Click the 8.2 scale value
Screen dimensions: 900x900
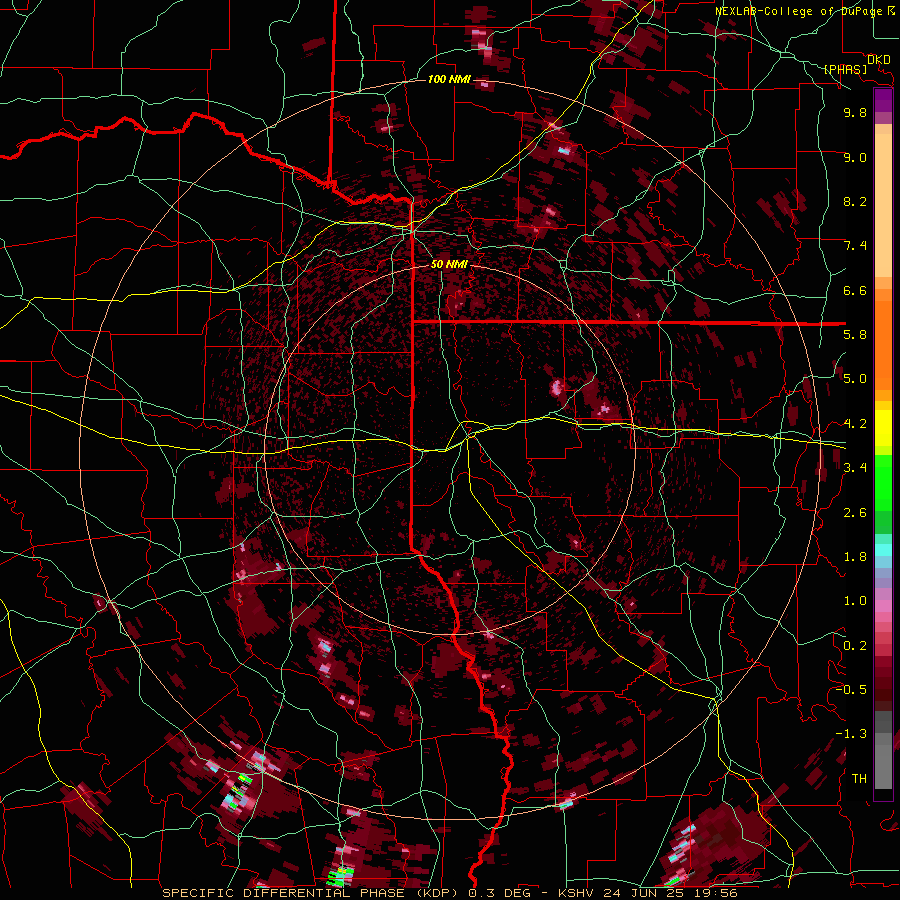(855, 201)
